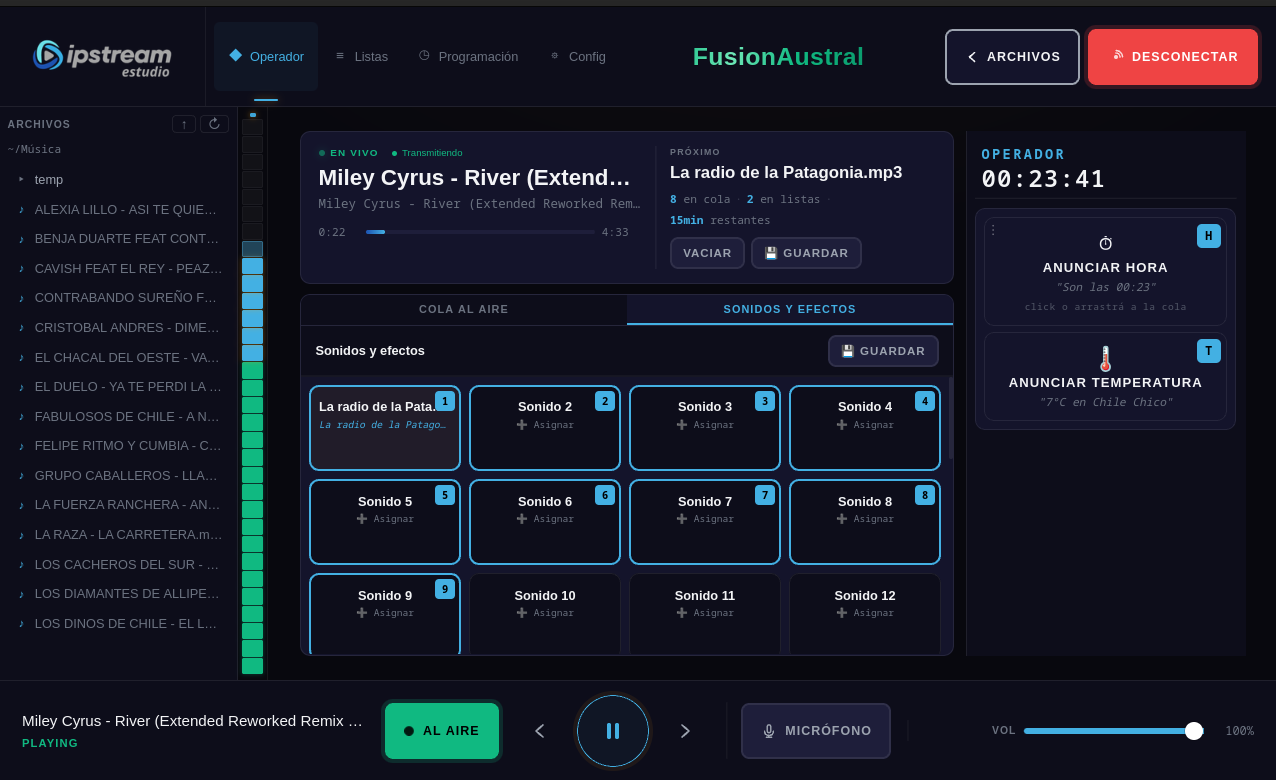Click music note icon beside FABULOSOS DE CHILE
The width and height of the screenshot is (1276, 780).
(x=21, y=416)
